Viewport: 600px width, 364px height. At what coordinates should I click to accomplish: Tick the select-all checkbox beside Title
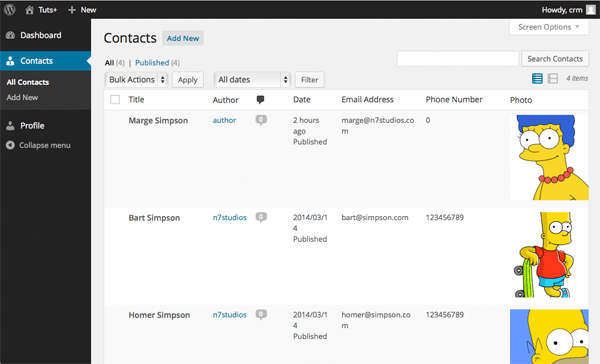[x=115, y=100]
